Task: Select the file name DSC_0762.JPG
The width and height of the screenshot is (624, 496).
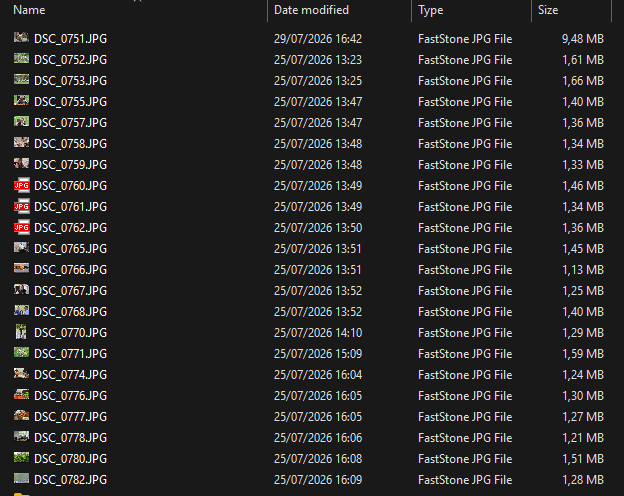Action: [70, 228]
